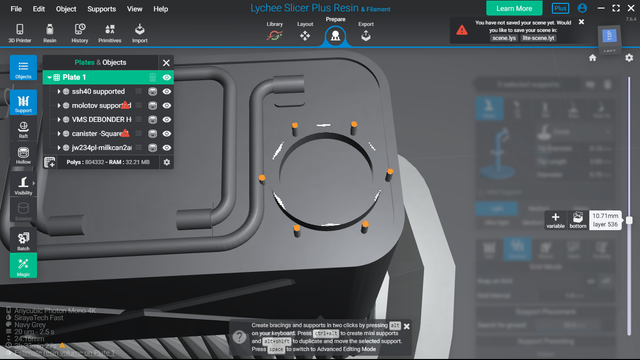Image resolution: width=640 pixels, height=360 pixels.
Task: Open the Supports menu
Action: tap(102, 9)
